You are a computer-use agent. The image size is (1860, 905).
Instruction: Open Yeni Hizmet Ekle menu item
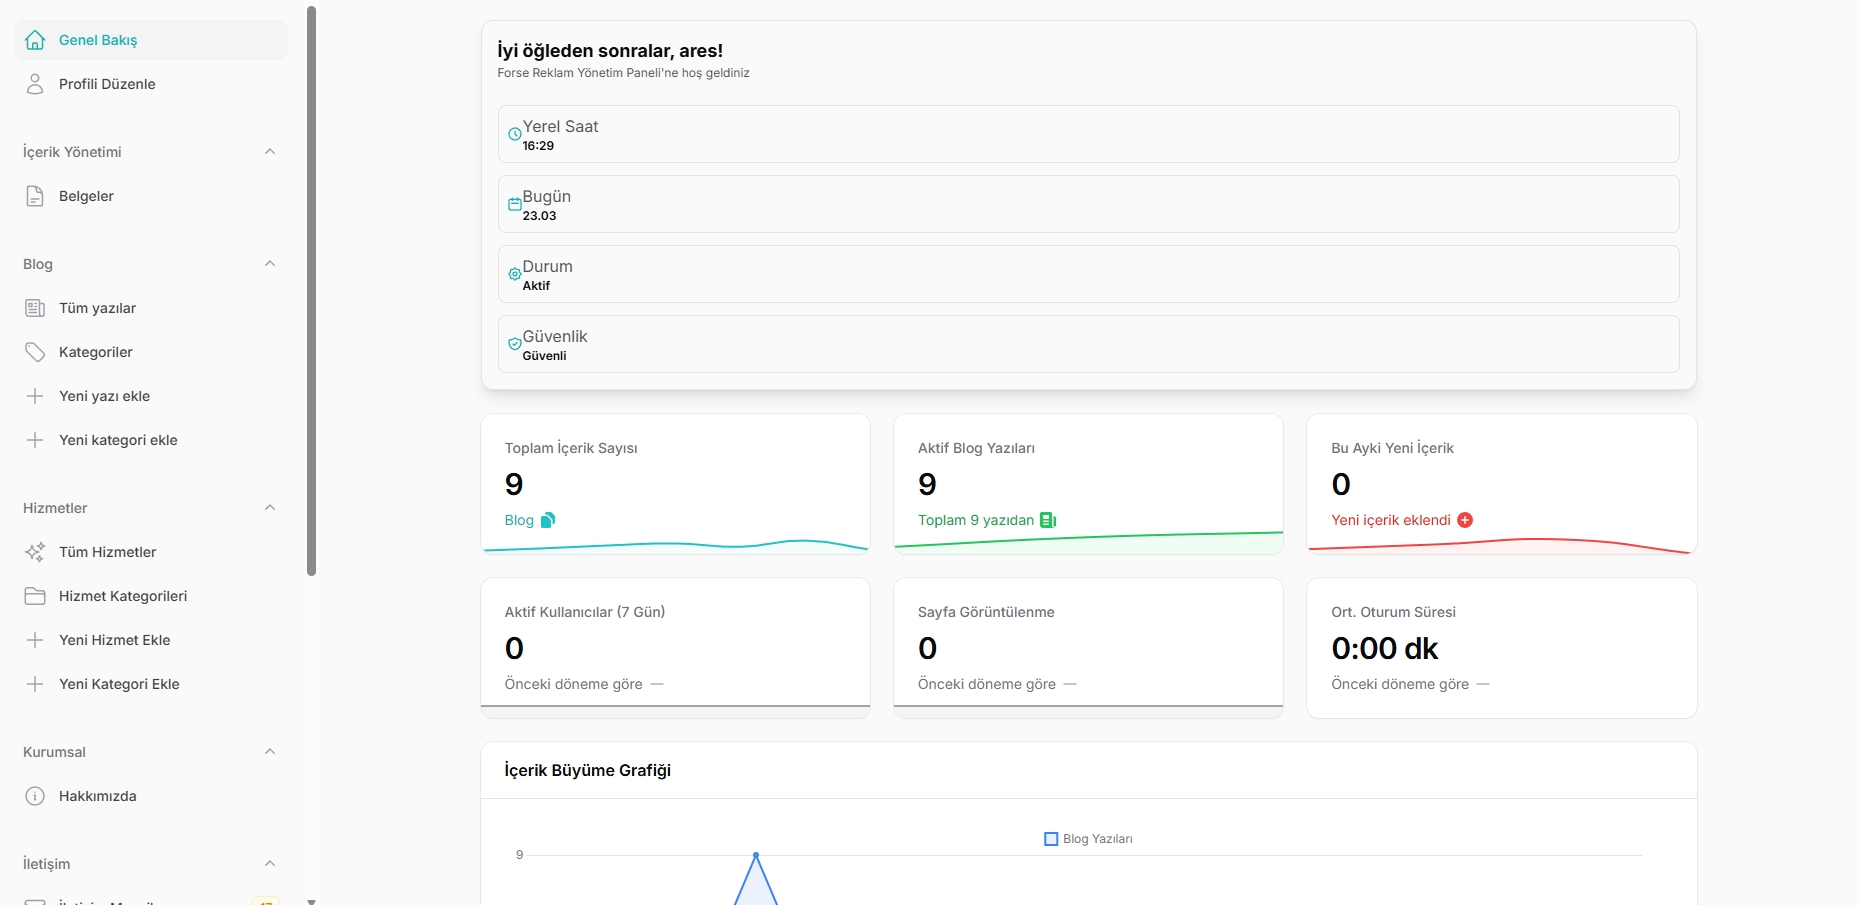point(114,640)
